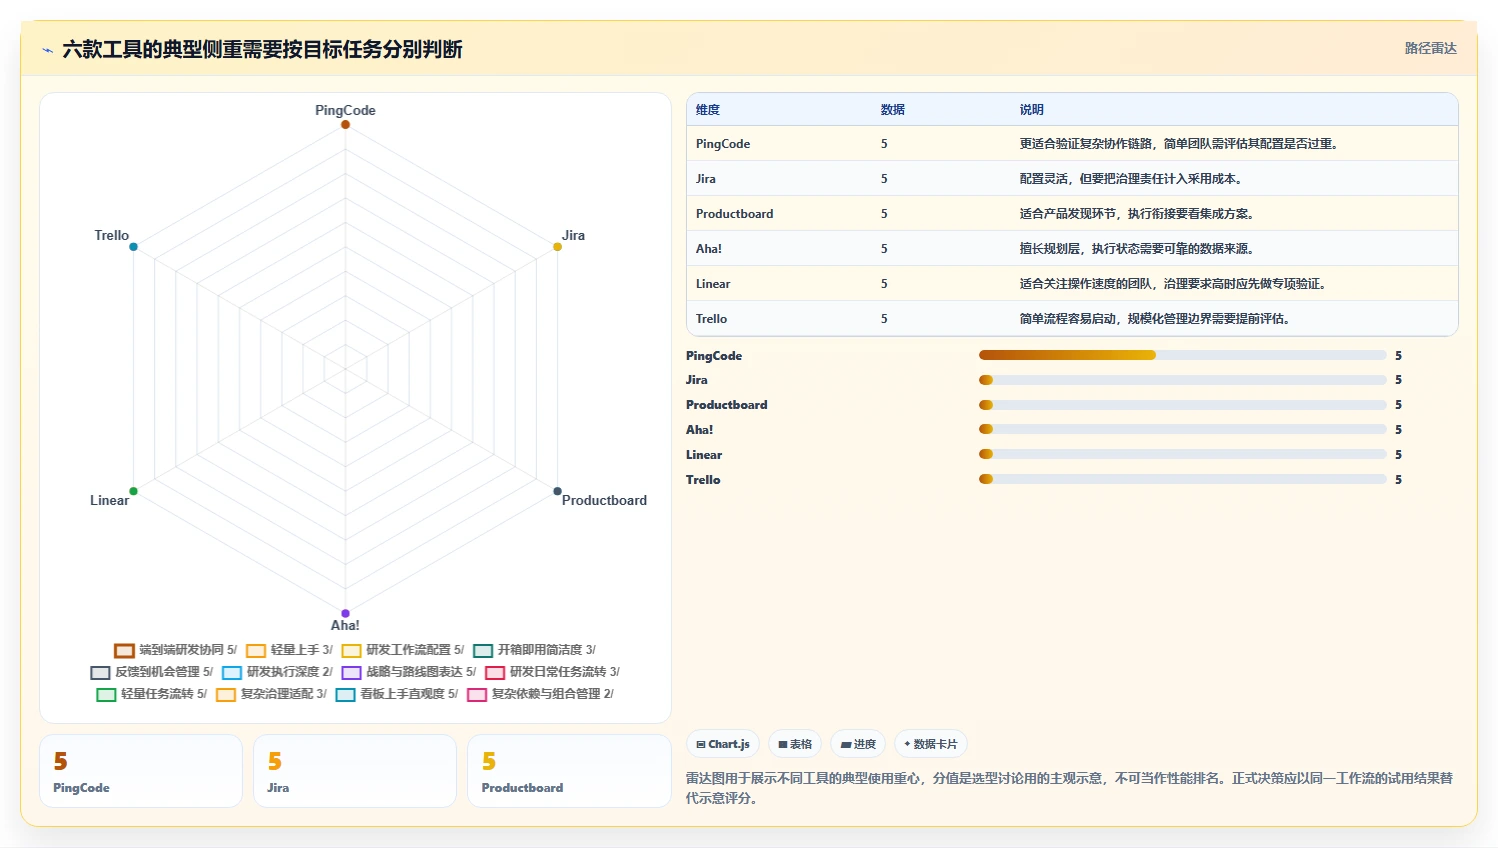Toggle the 研发执行深度 legend swatch

232,672
